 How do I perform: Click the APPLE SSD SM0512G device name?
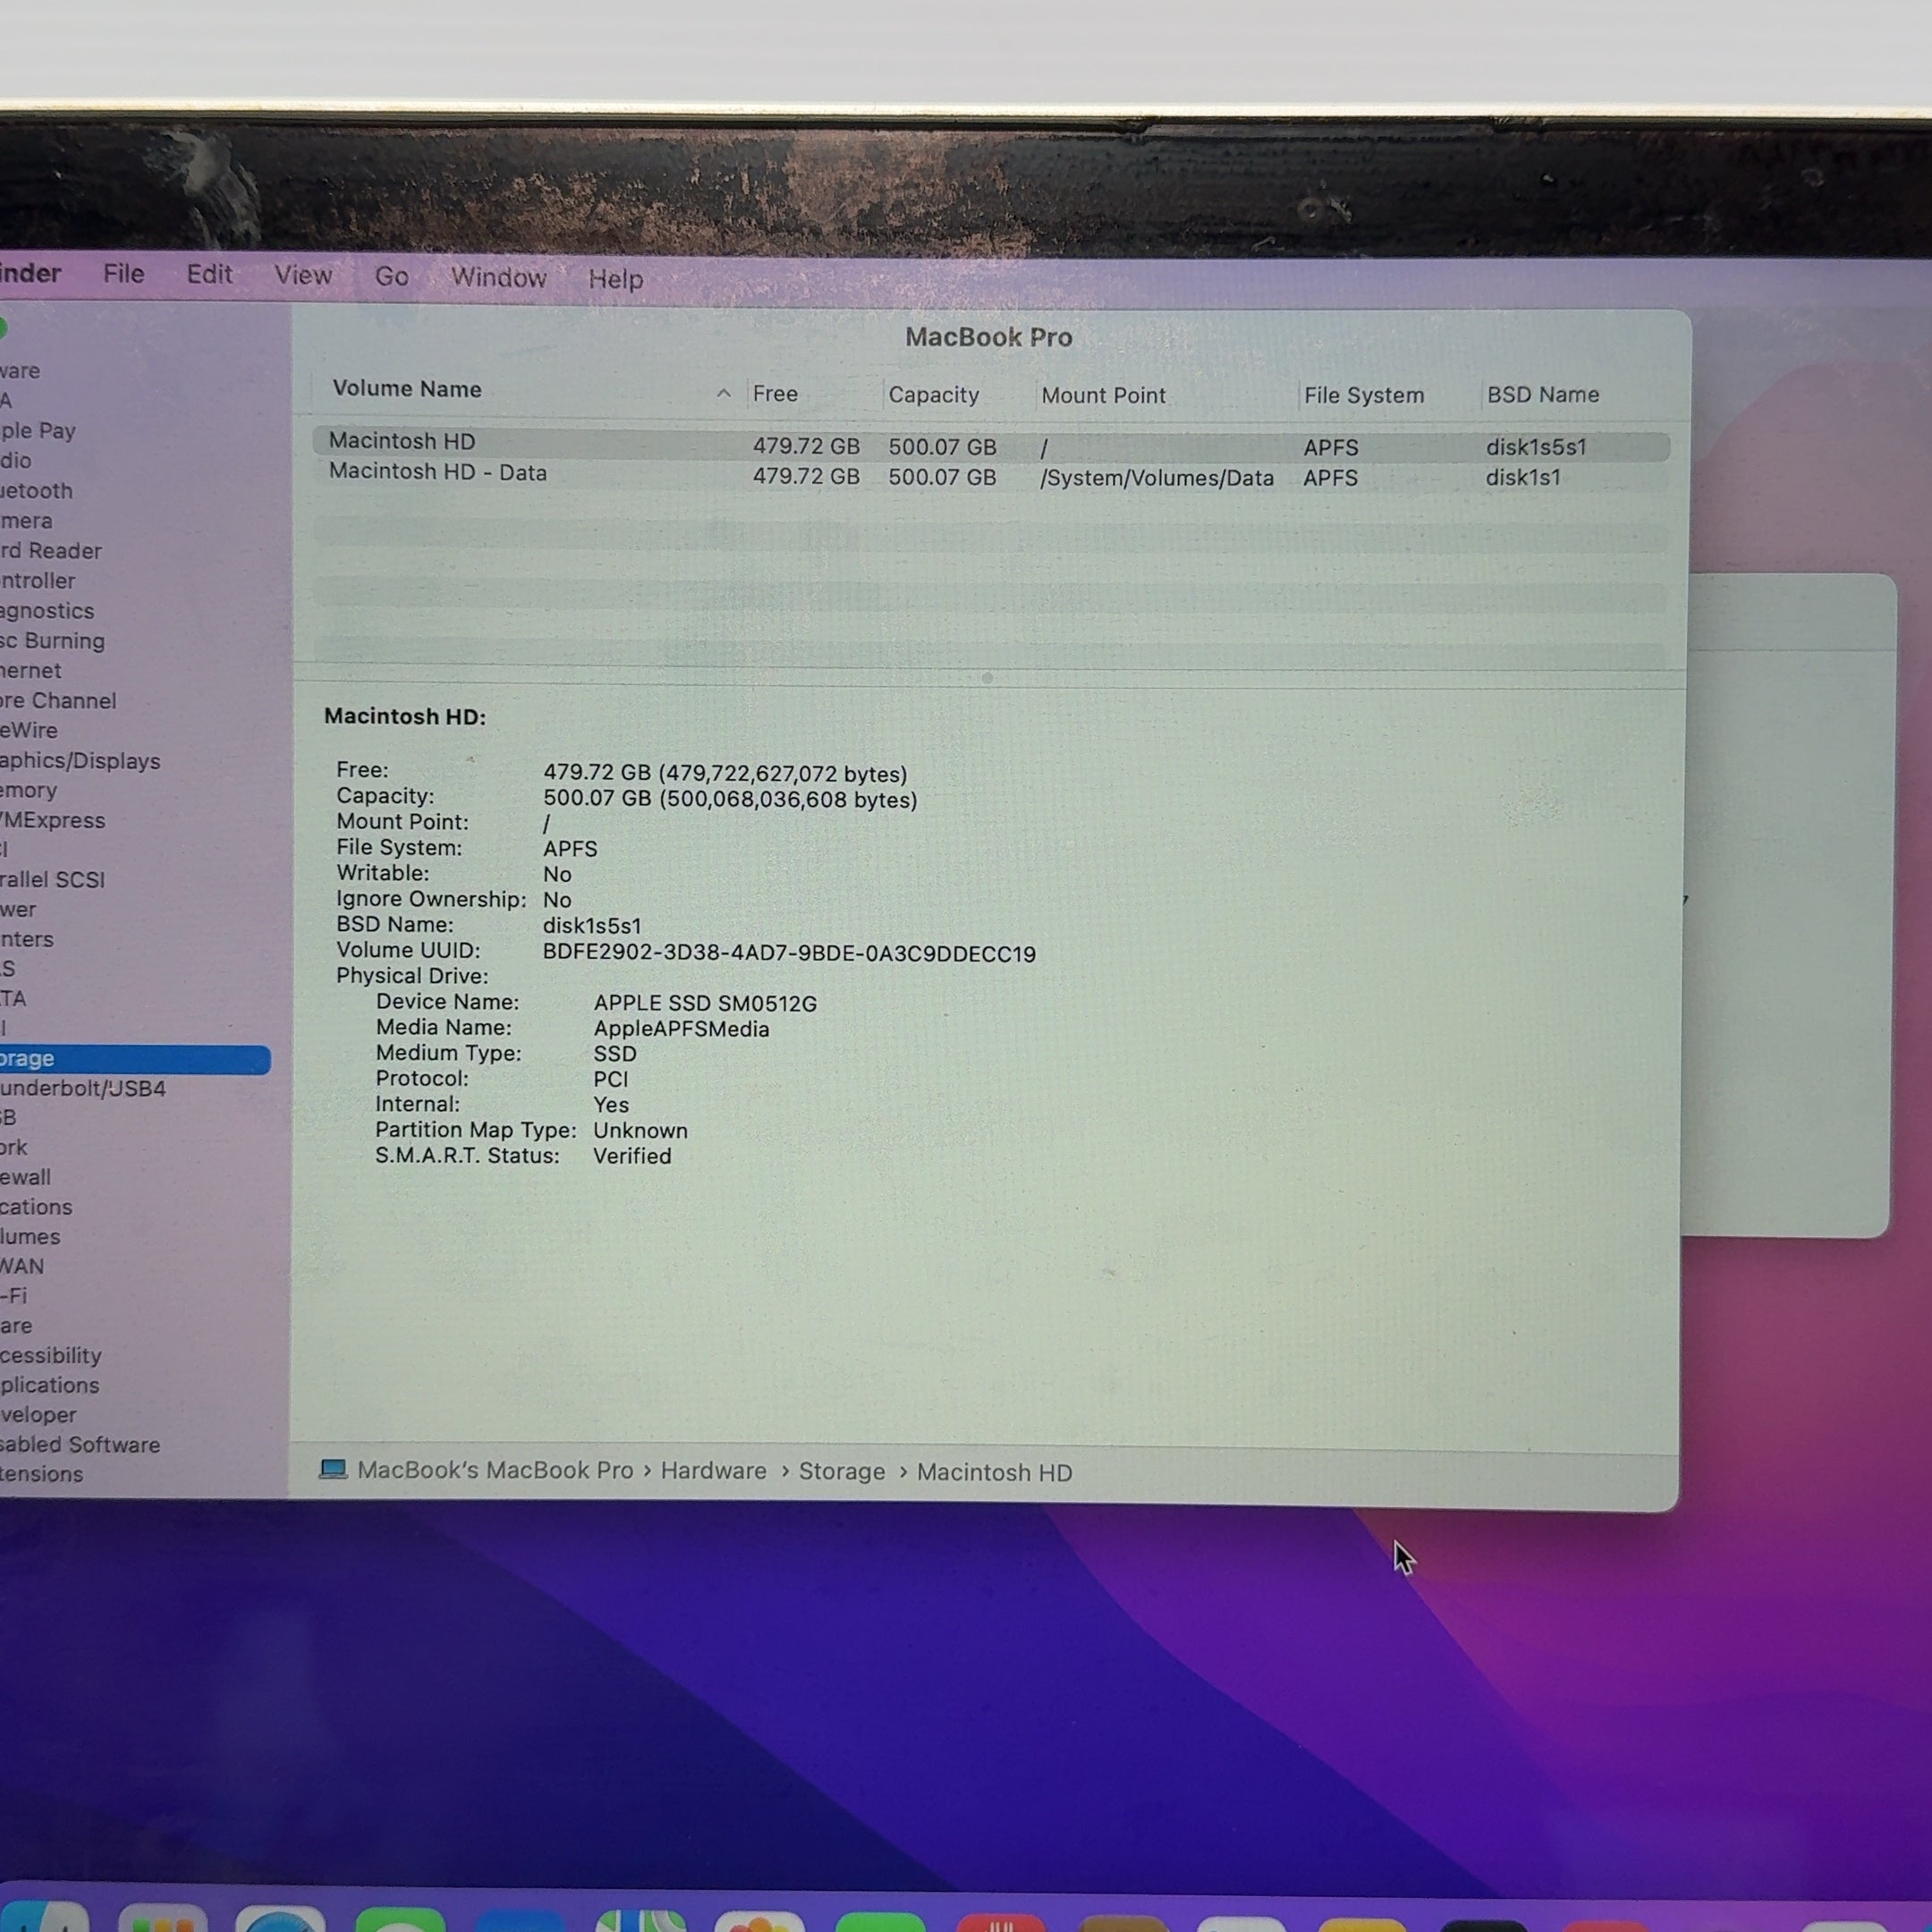click(705, 1003)
